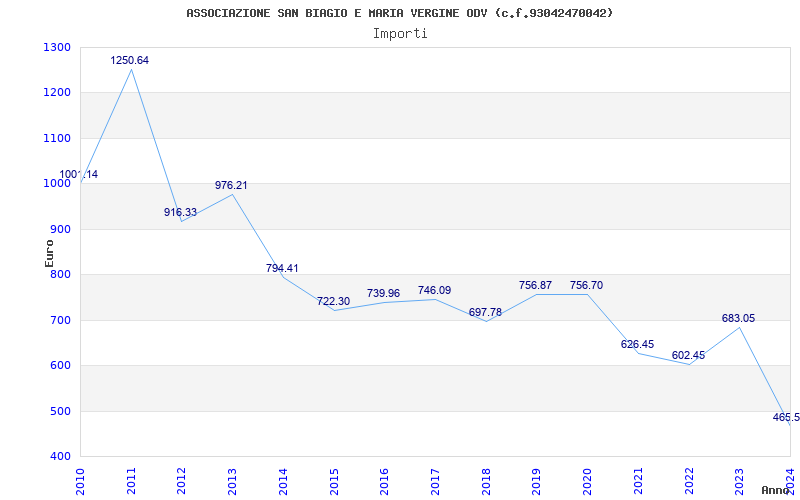Click the 976.21 value label
The height and width of the screenshot is (500, 800).
pos(231,185)
